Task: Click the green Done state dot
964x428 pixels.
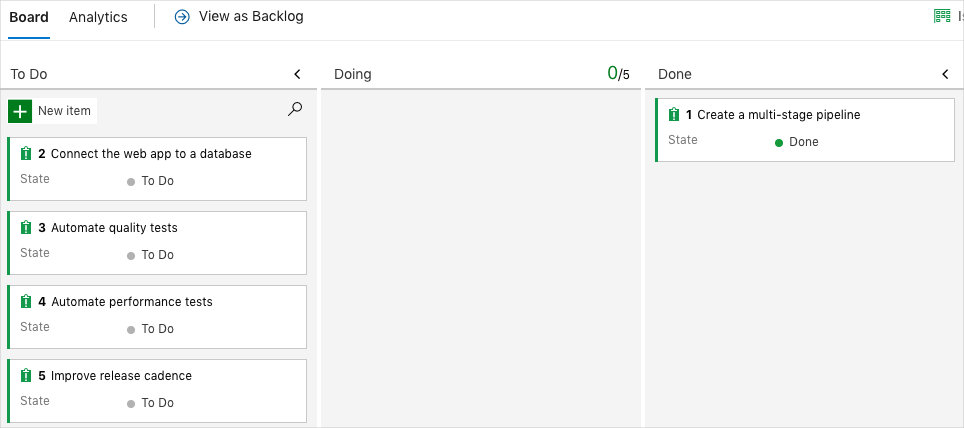Action: click(x=779, y=143)
